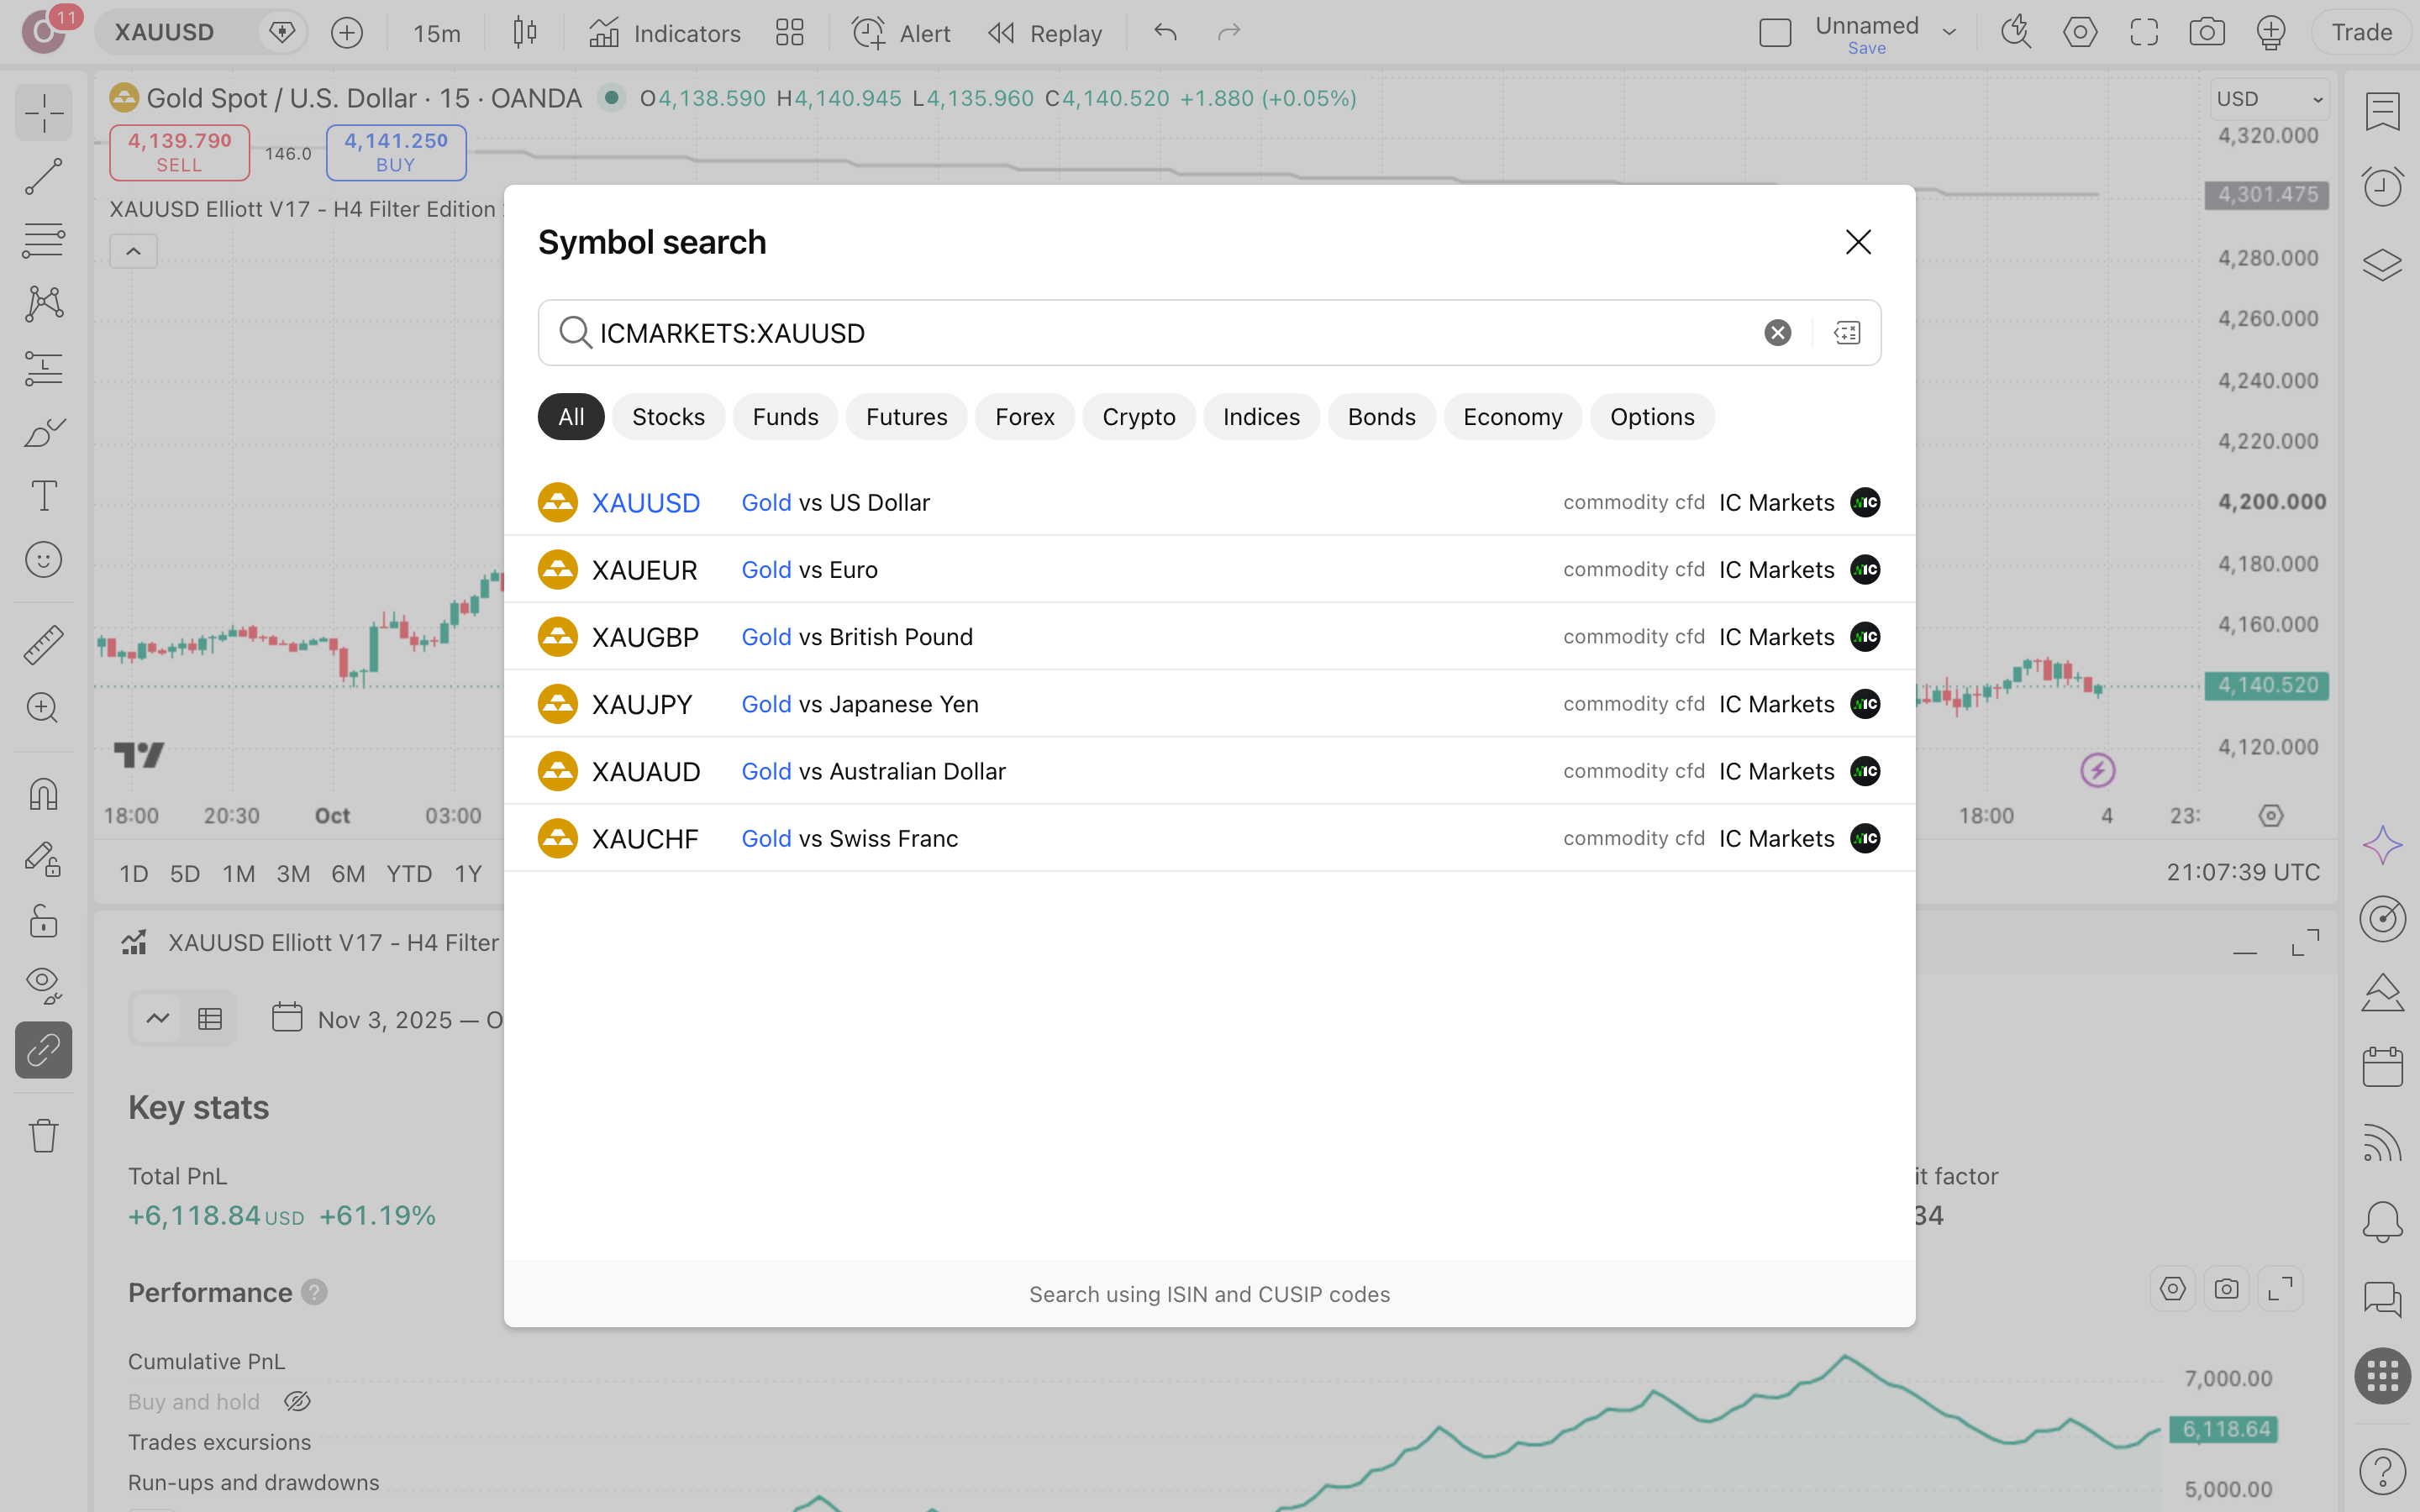Select the trend line drawing tool

[x=43, y=177]
